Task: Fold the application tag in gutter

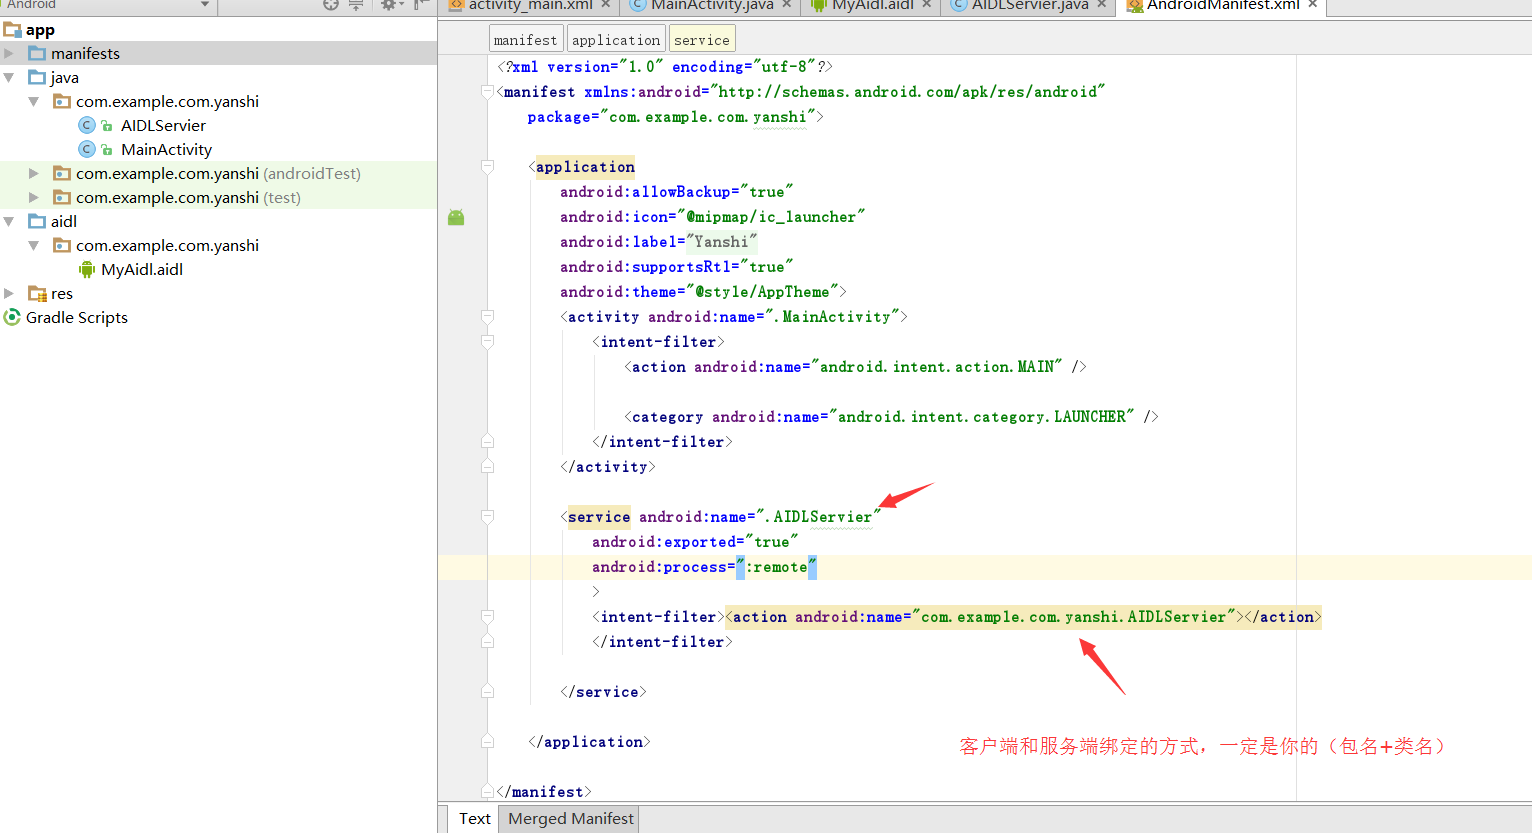Action: click(x=487, y=166)
